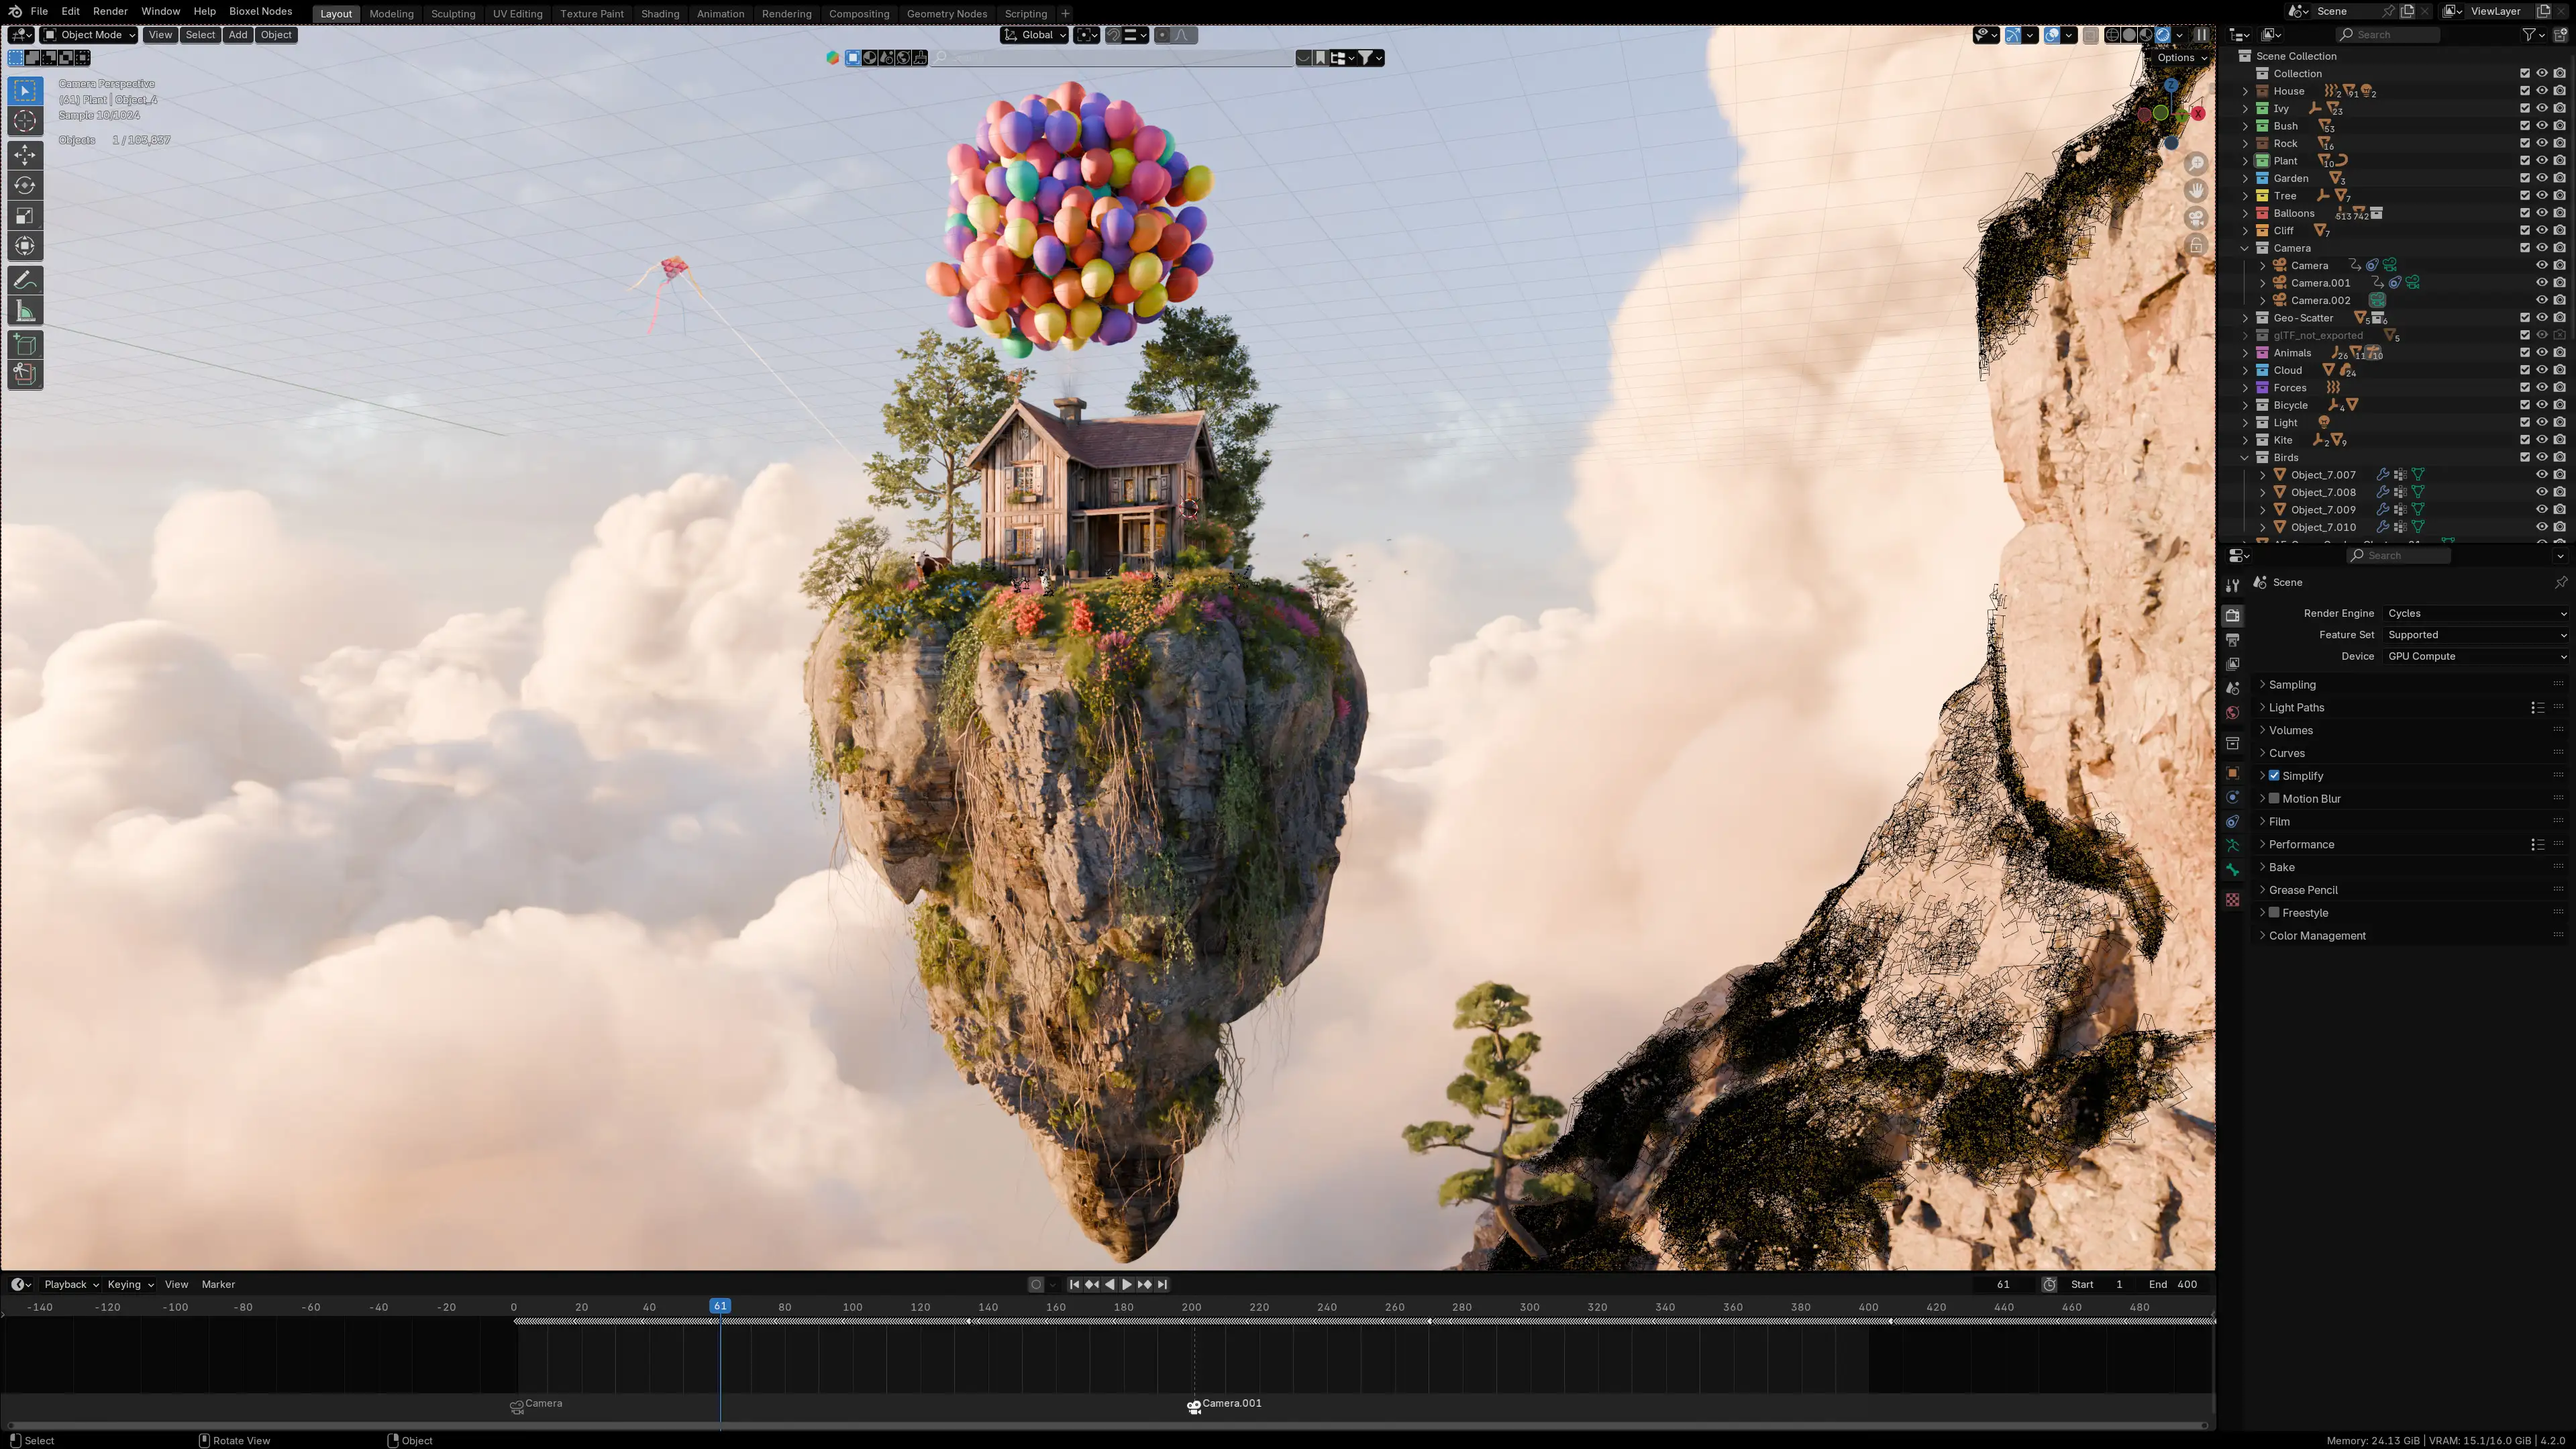The width and height of the screenshot is (2576, 1449).
Task: Activate the Scale tool
Action: [x=25, y=216]
